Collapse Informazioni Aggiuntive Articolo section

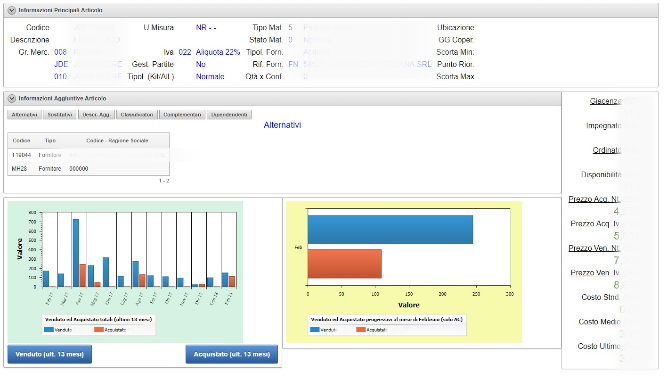[x=12, y=98]
